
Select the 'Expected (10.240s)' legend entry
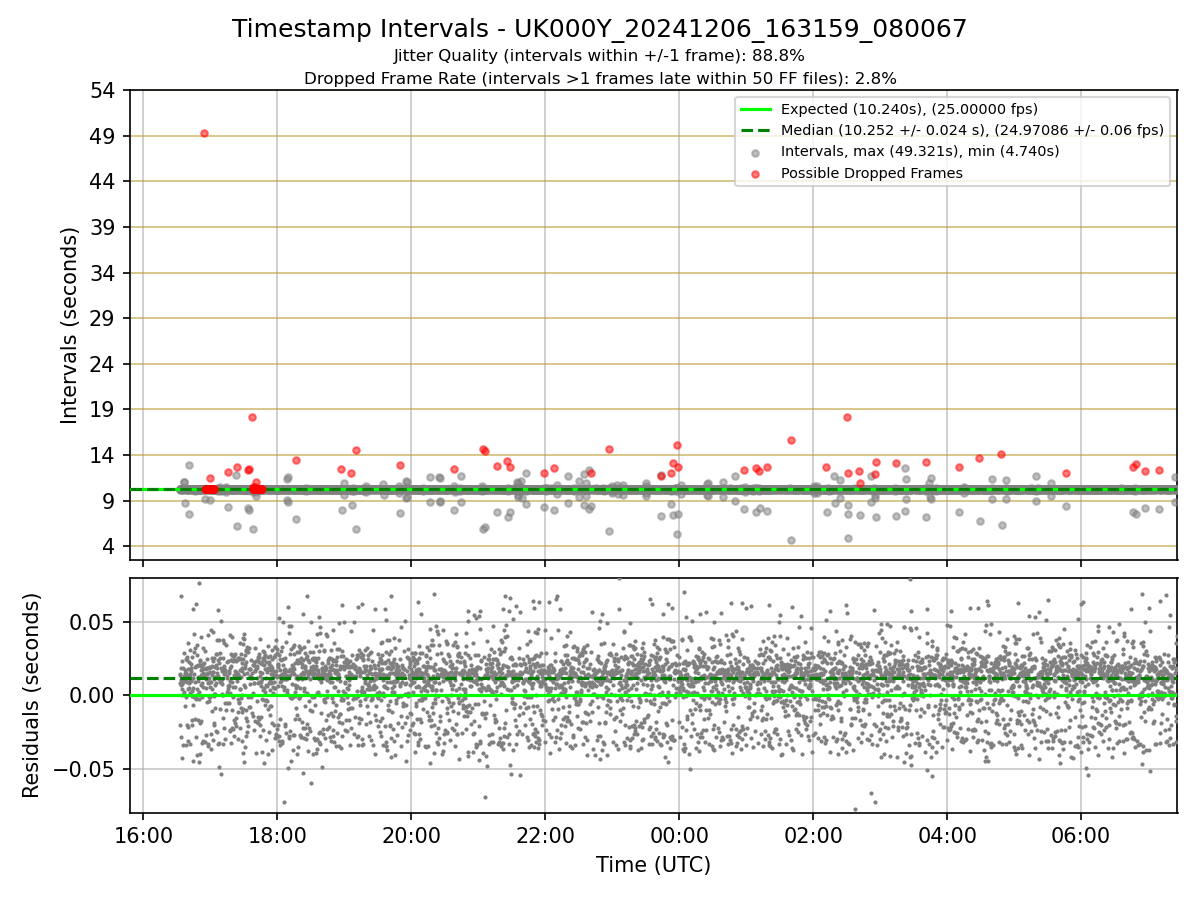tap(909, 109)
